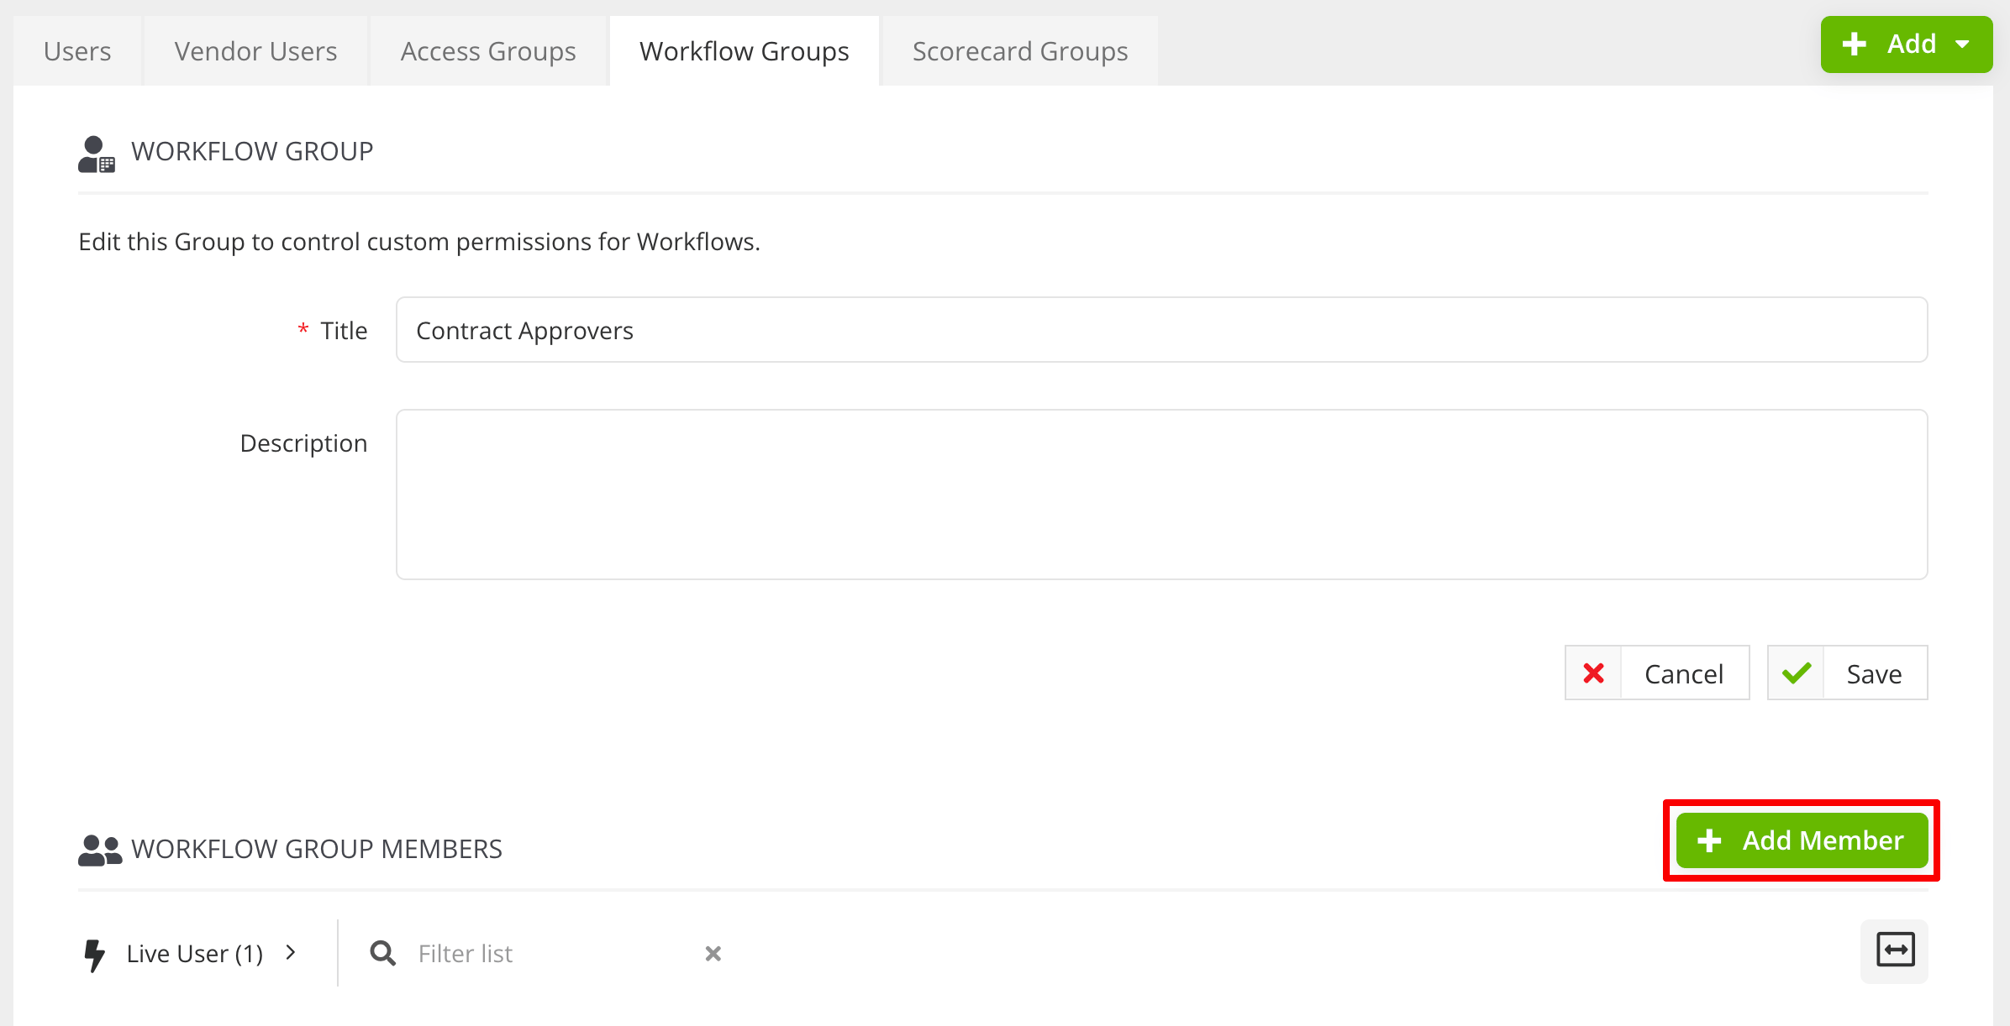This screenshot has height=1026, width=2010.
Task: Click the green checkmark on Save
Action: [x=1795, y=672]
